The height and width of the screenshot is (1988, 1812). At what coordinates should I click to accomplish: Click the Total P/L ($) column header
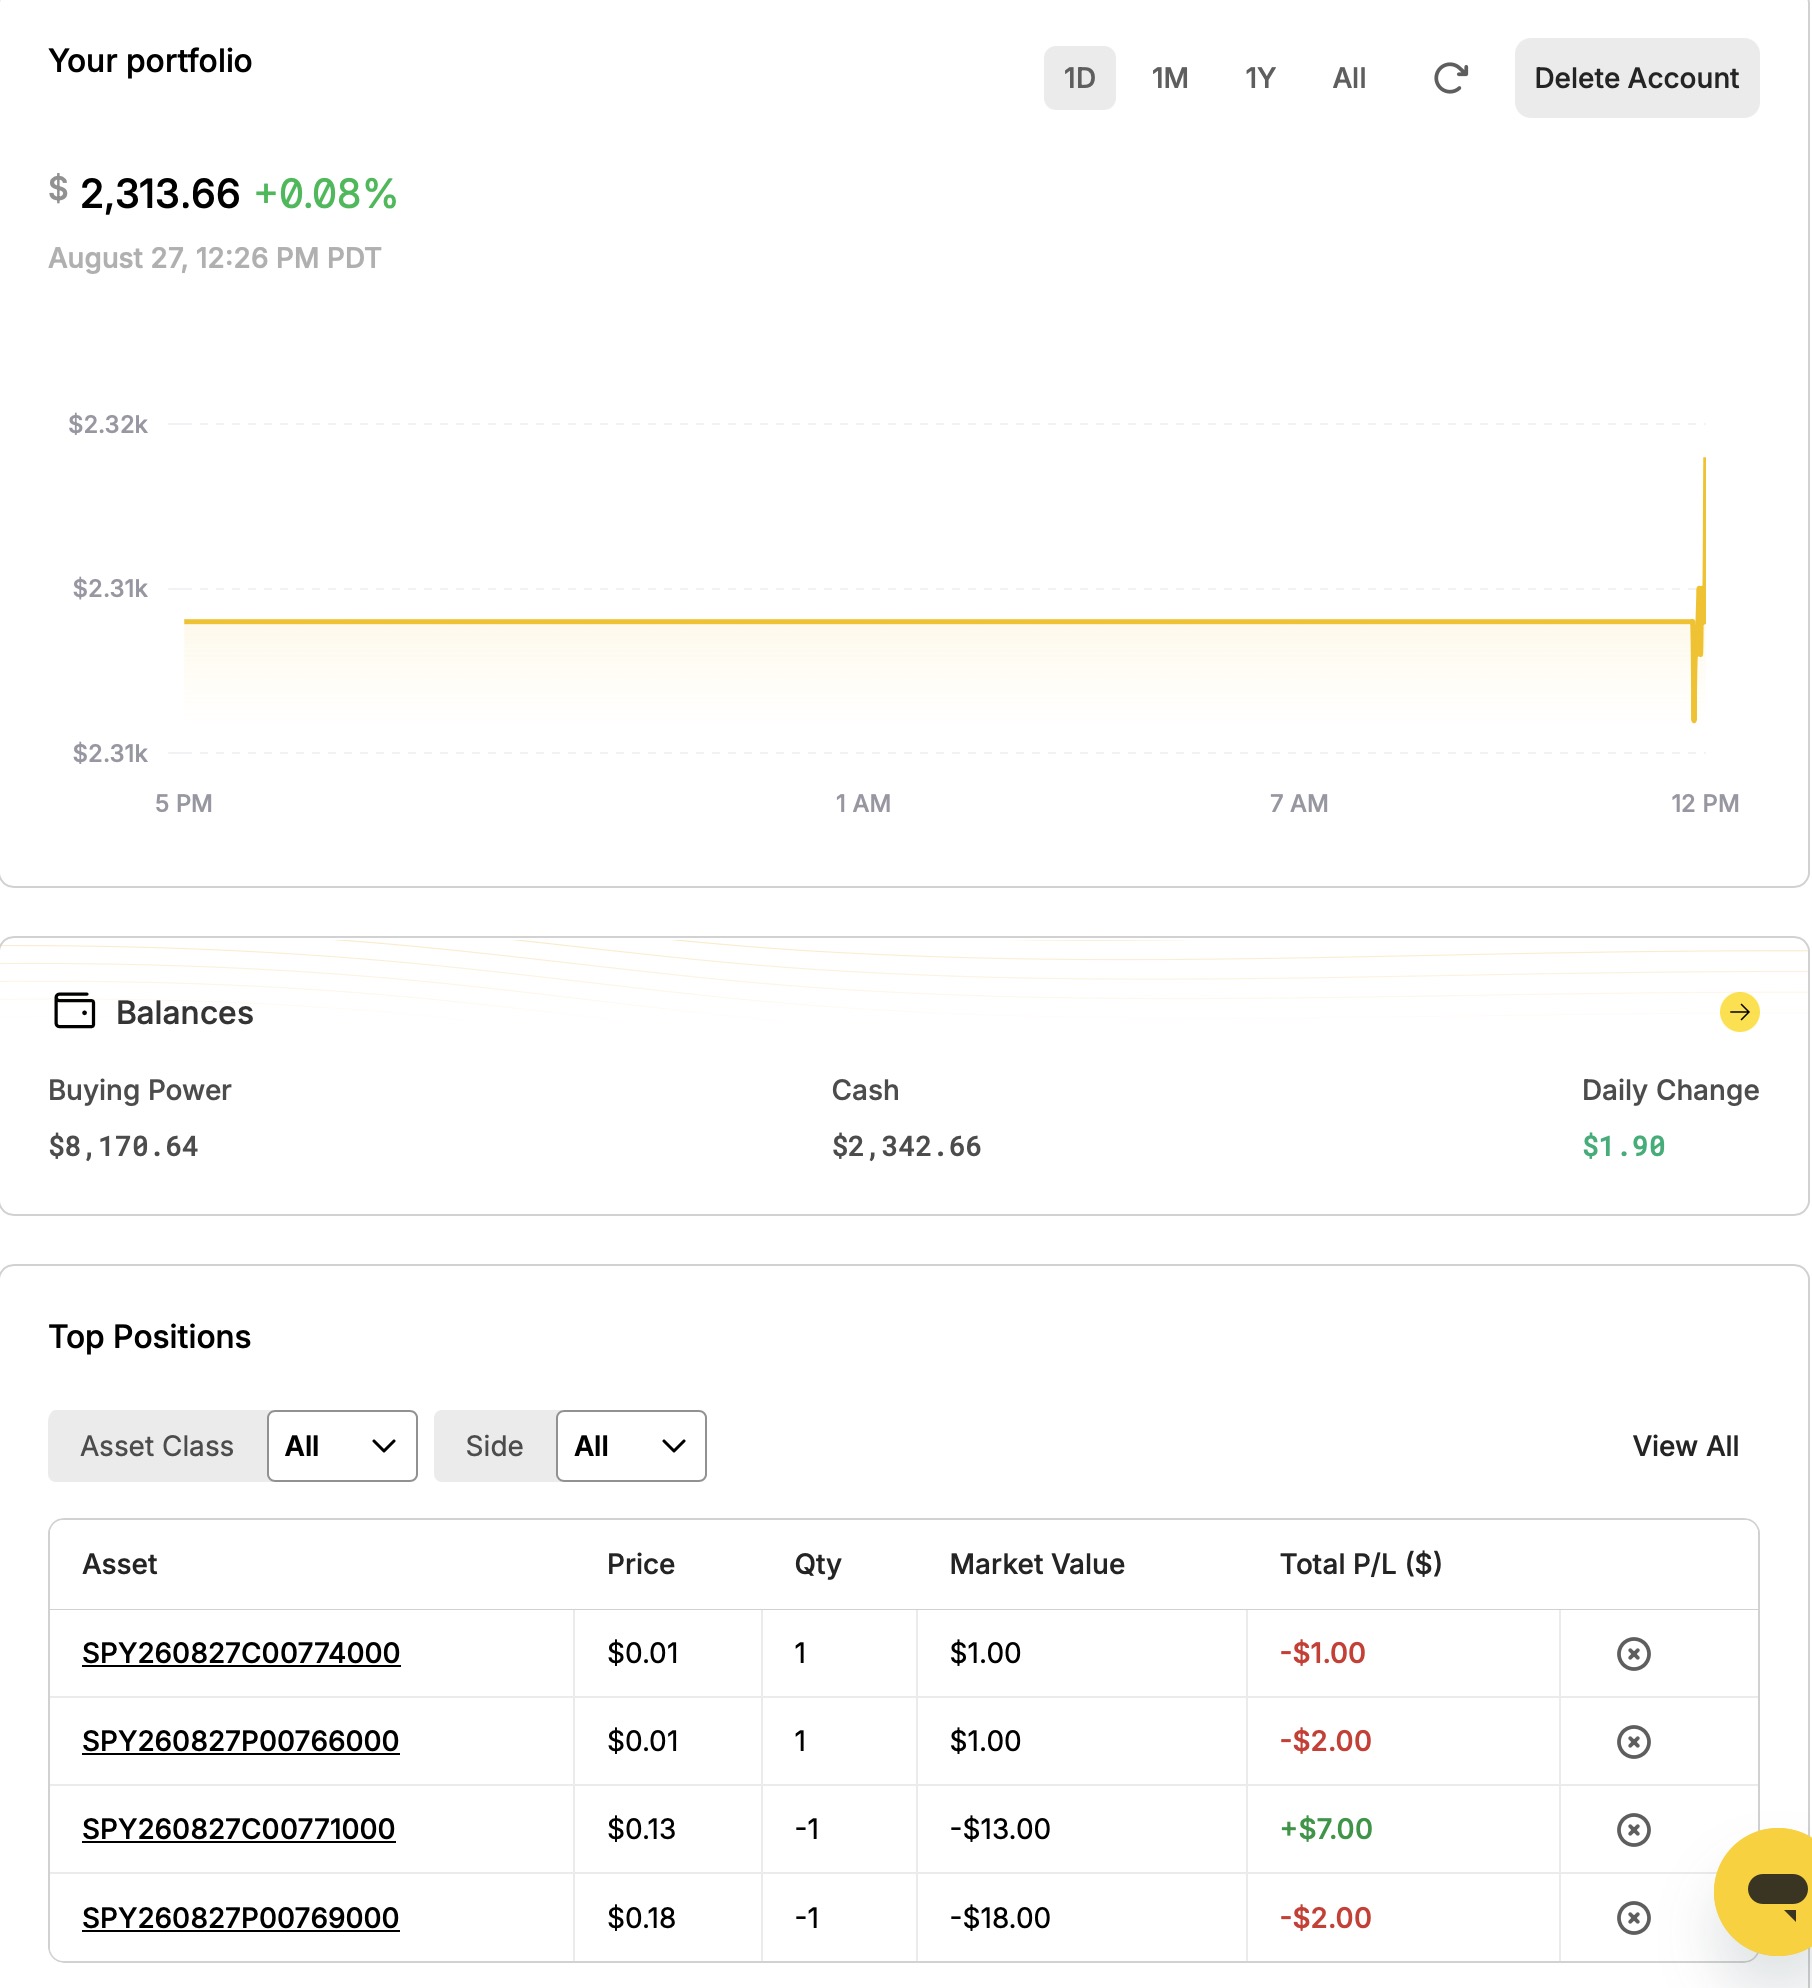1360,1564
